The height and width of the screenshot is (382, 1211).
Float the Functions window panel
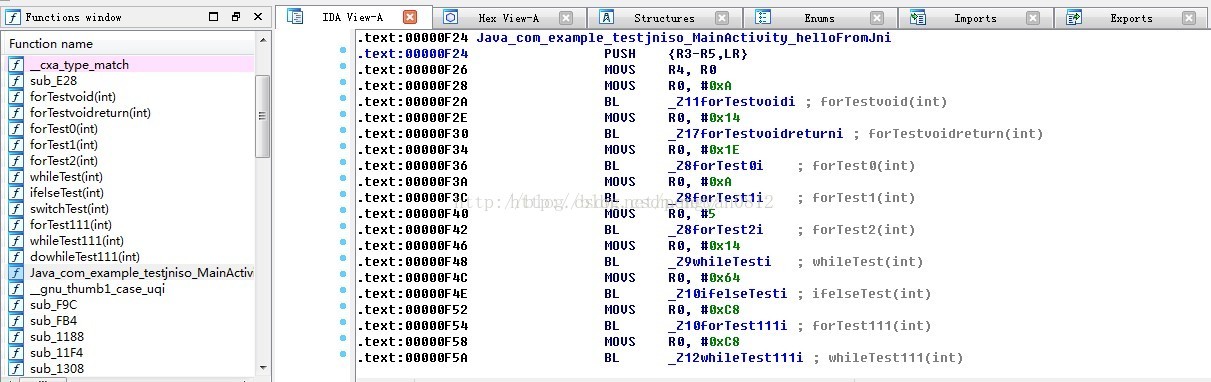(236, 17)
